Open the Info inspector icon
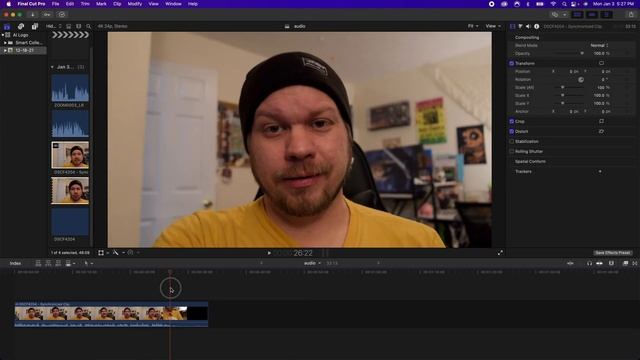The width and height of the screenshot is (640, 360). pos(536,26)
